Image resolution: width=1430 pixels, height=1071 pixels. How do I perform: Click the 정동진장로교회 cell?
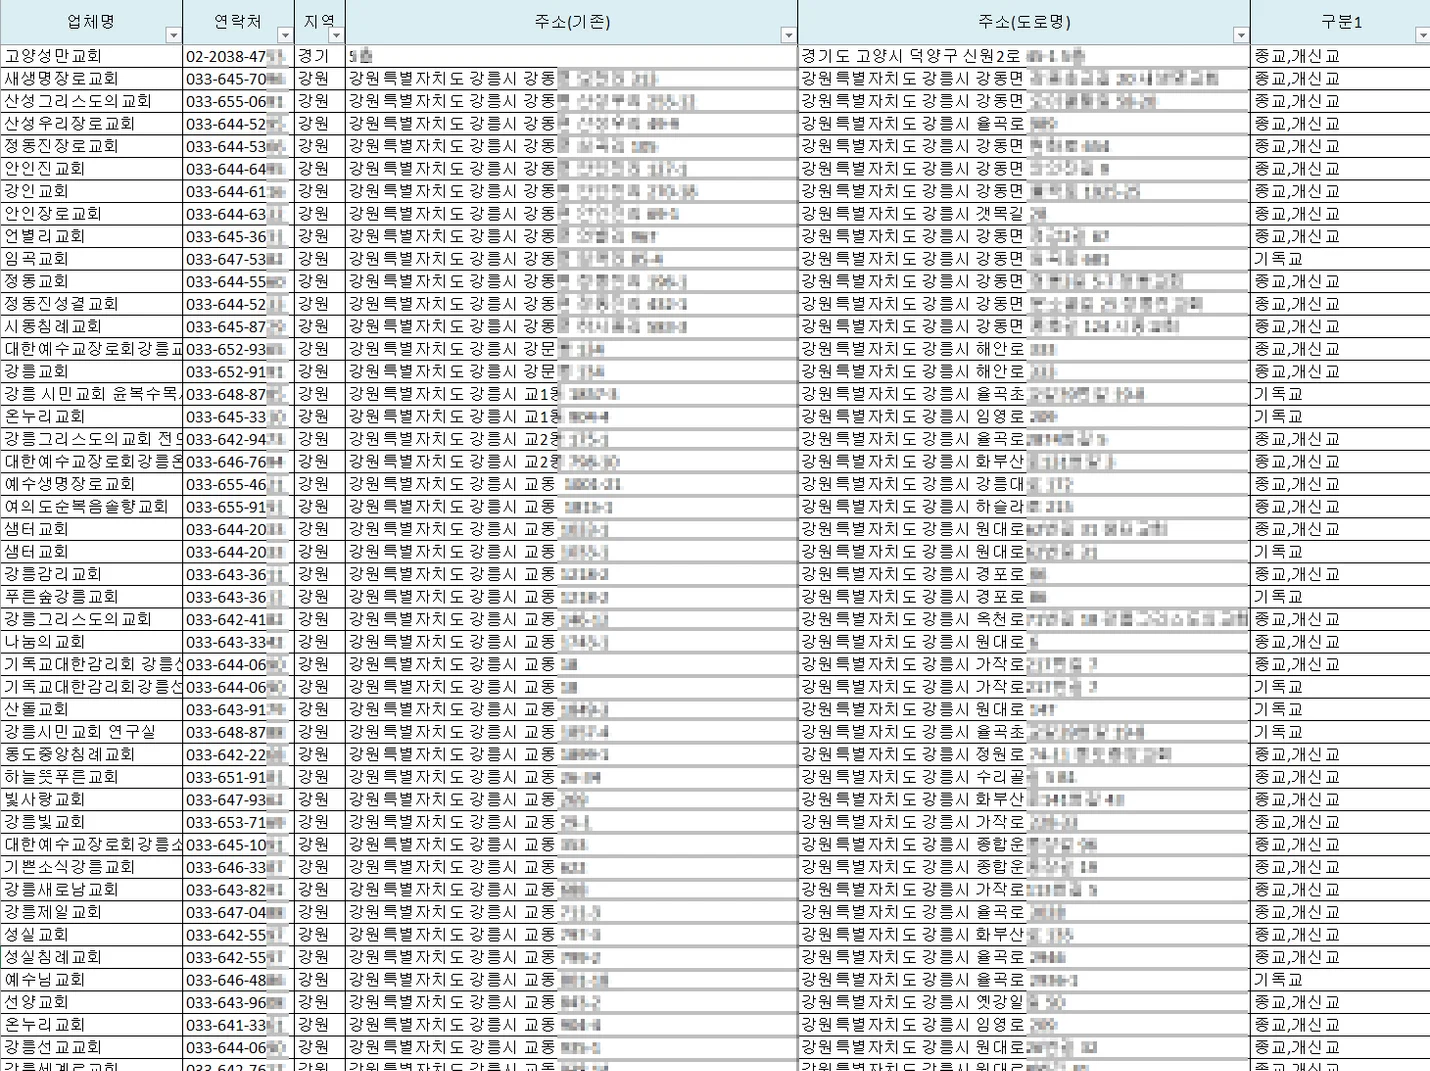91,146
